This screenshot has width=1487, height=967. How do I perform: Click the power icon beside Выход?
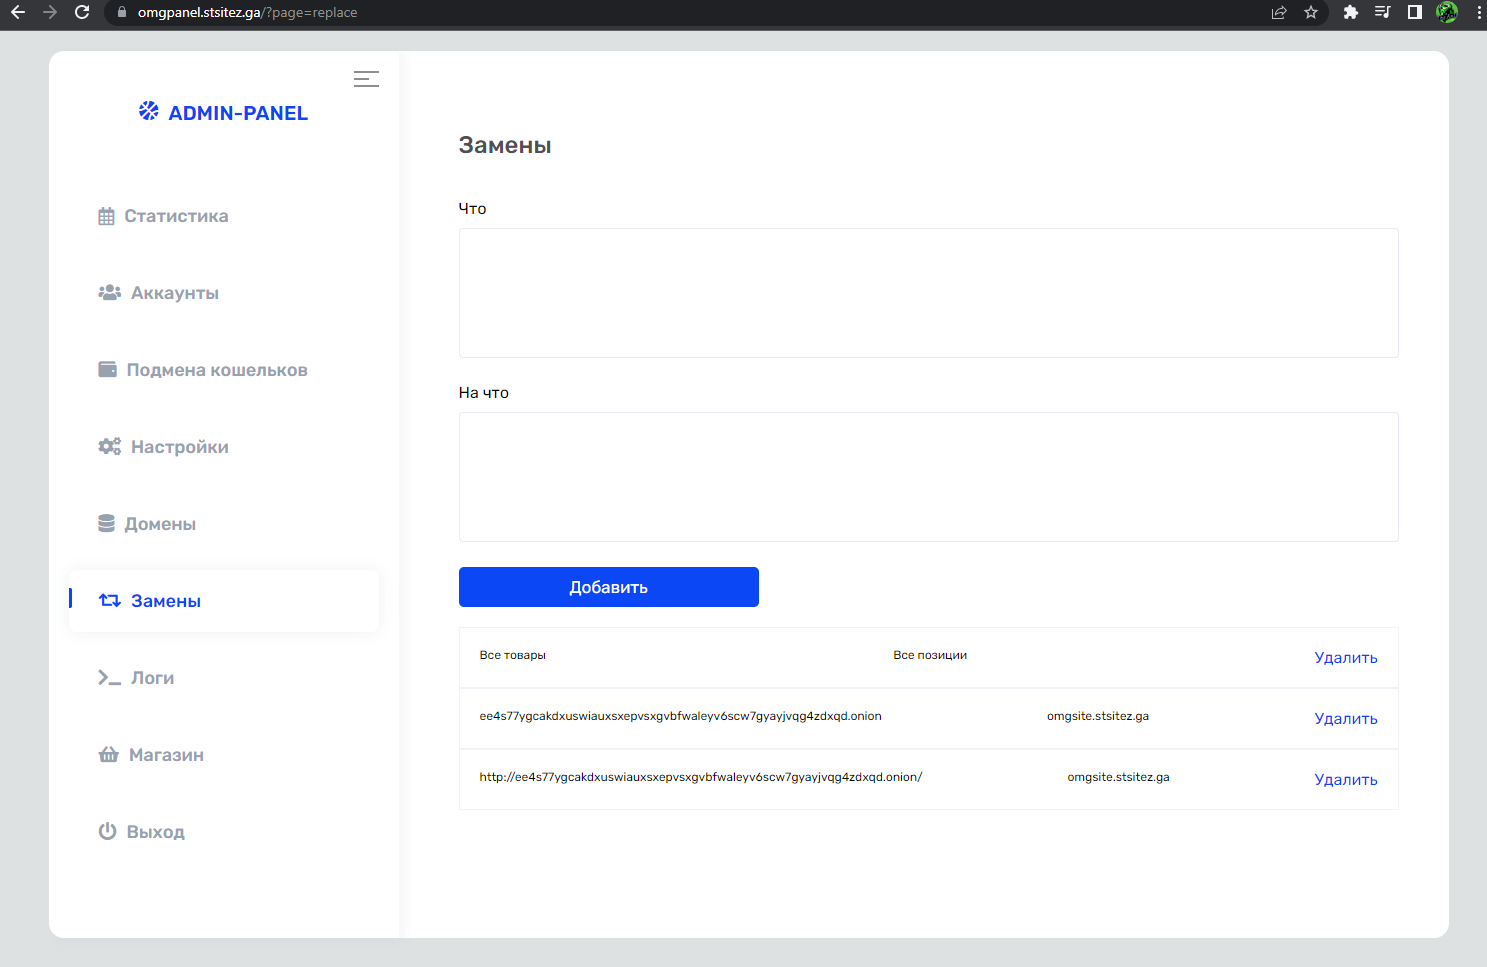click(x=107, y=832)
